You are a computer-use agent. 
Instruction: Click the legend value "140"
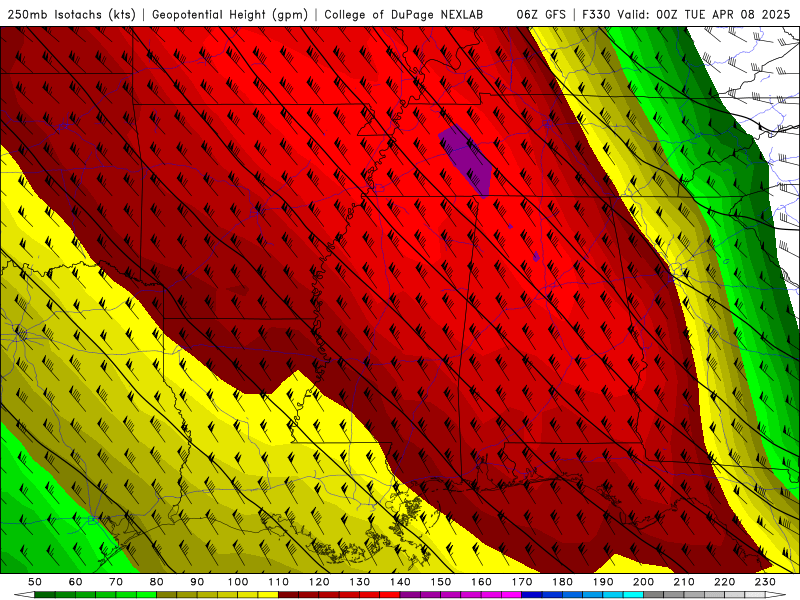pos(400,582)
